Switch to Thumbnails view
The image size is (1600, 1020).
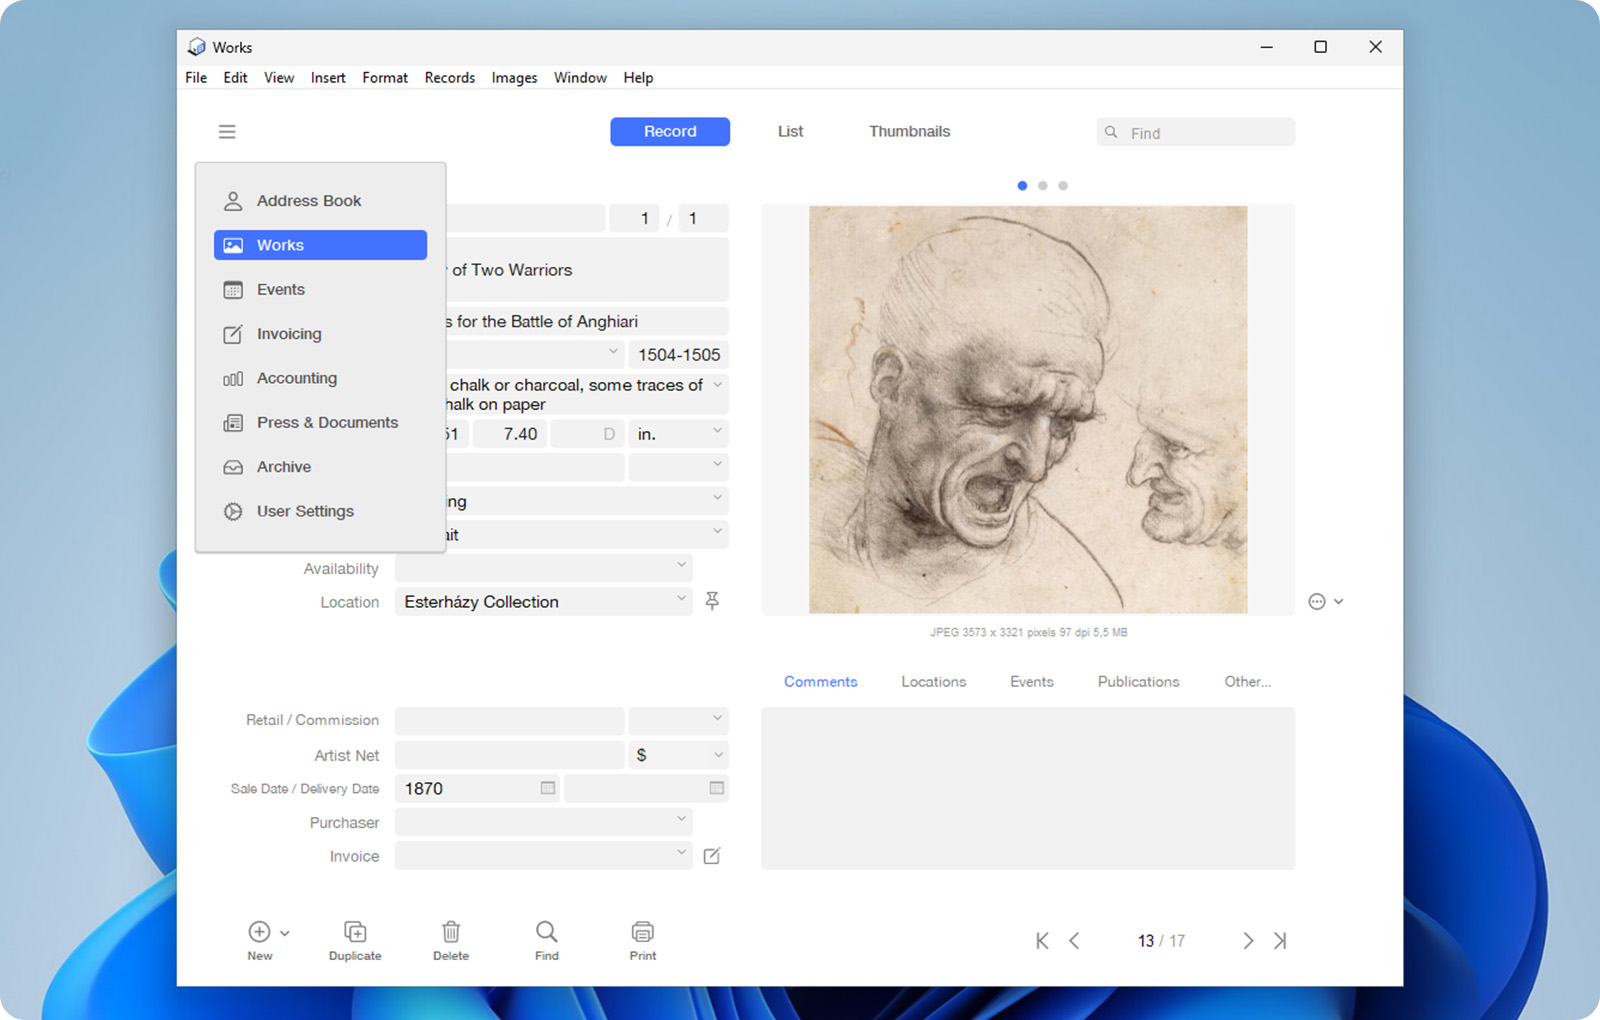pos(909,132)
